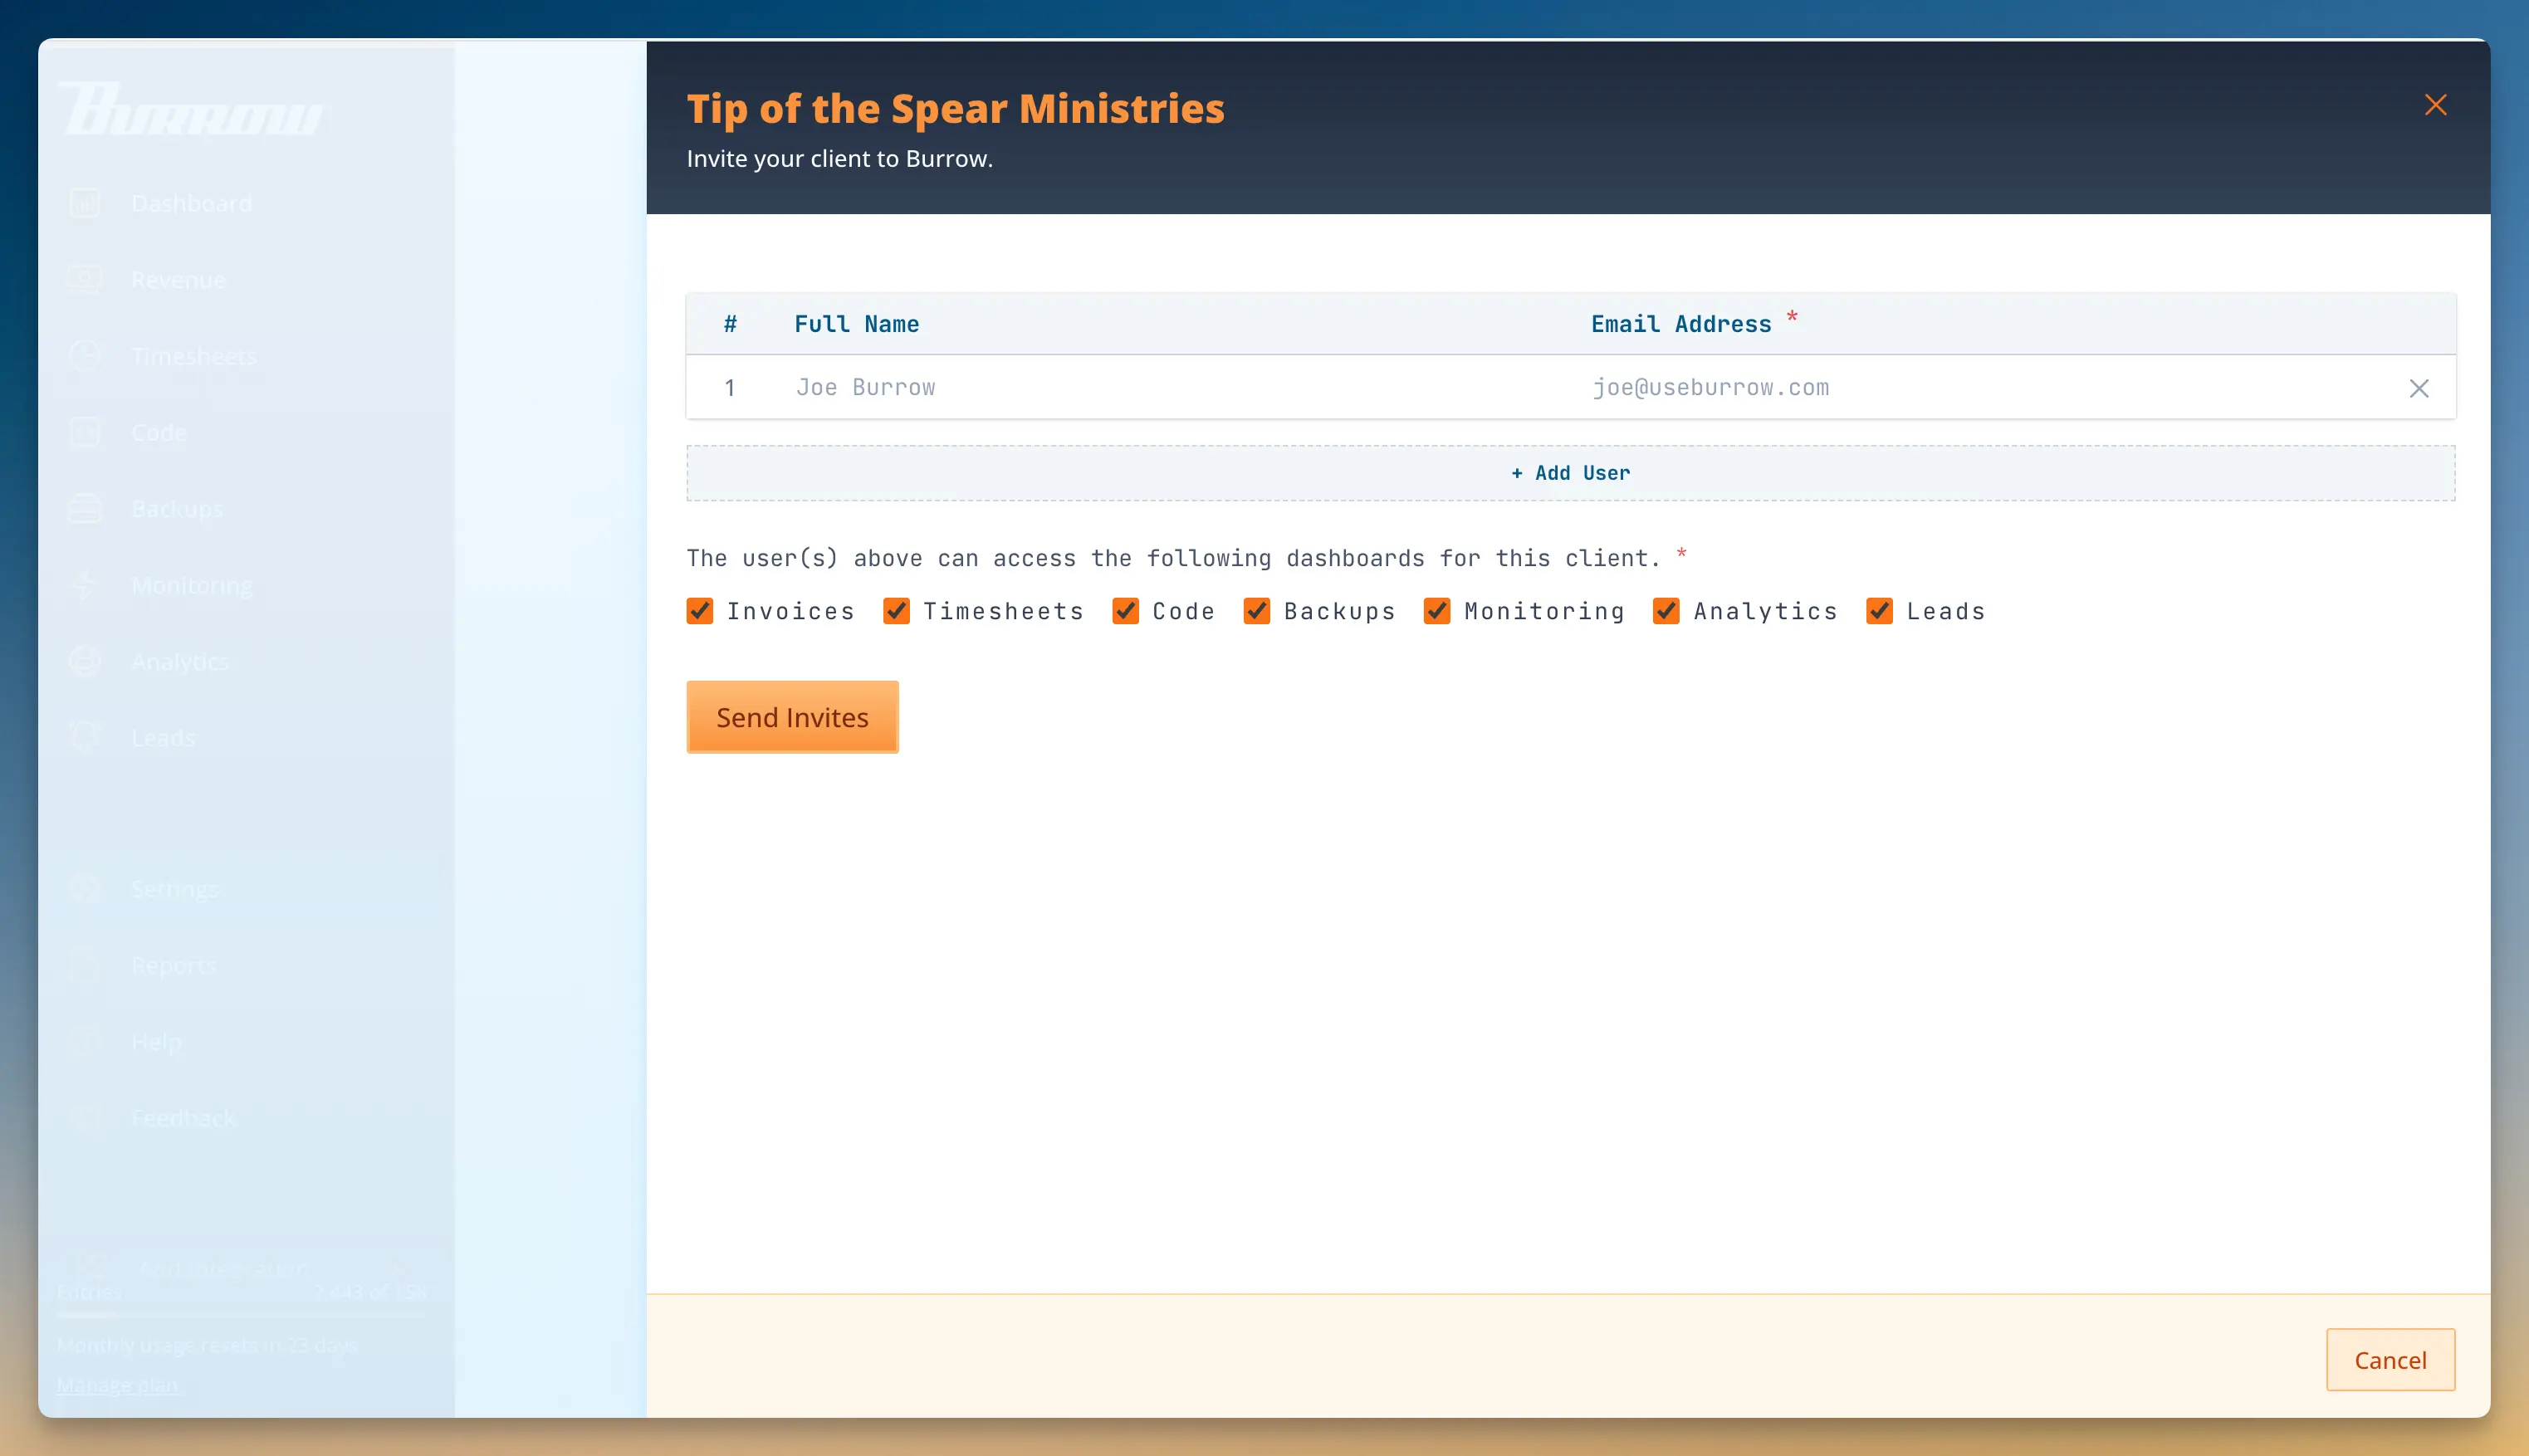Disable Monitoring dashboard access
Screen dimensions: 2529x1456
[x=1437, y=611]
